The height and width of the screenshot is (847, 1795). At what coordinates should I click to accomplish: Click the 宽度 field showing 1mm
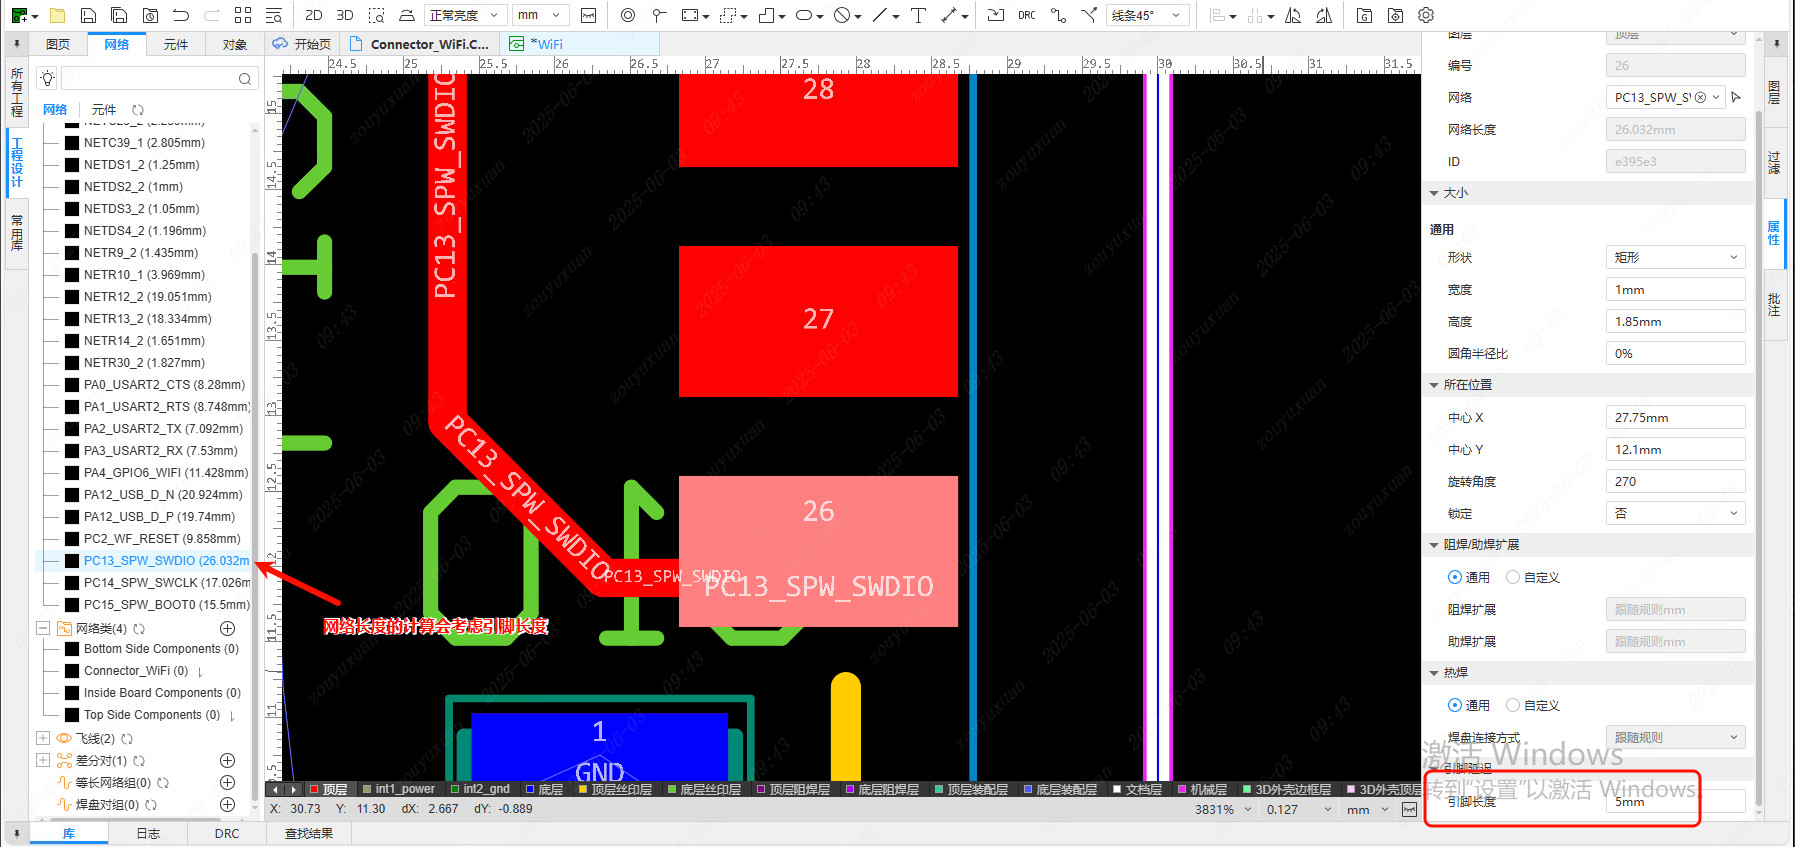[x=1675, y=289]
